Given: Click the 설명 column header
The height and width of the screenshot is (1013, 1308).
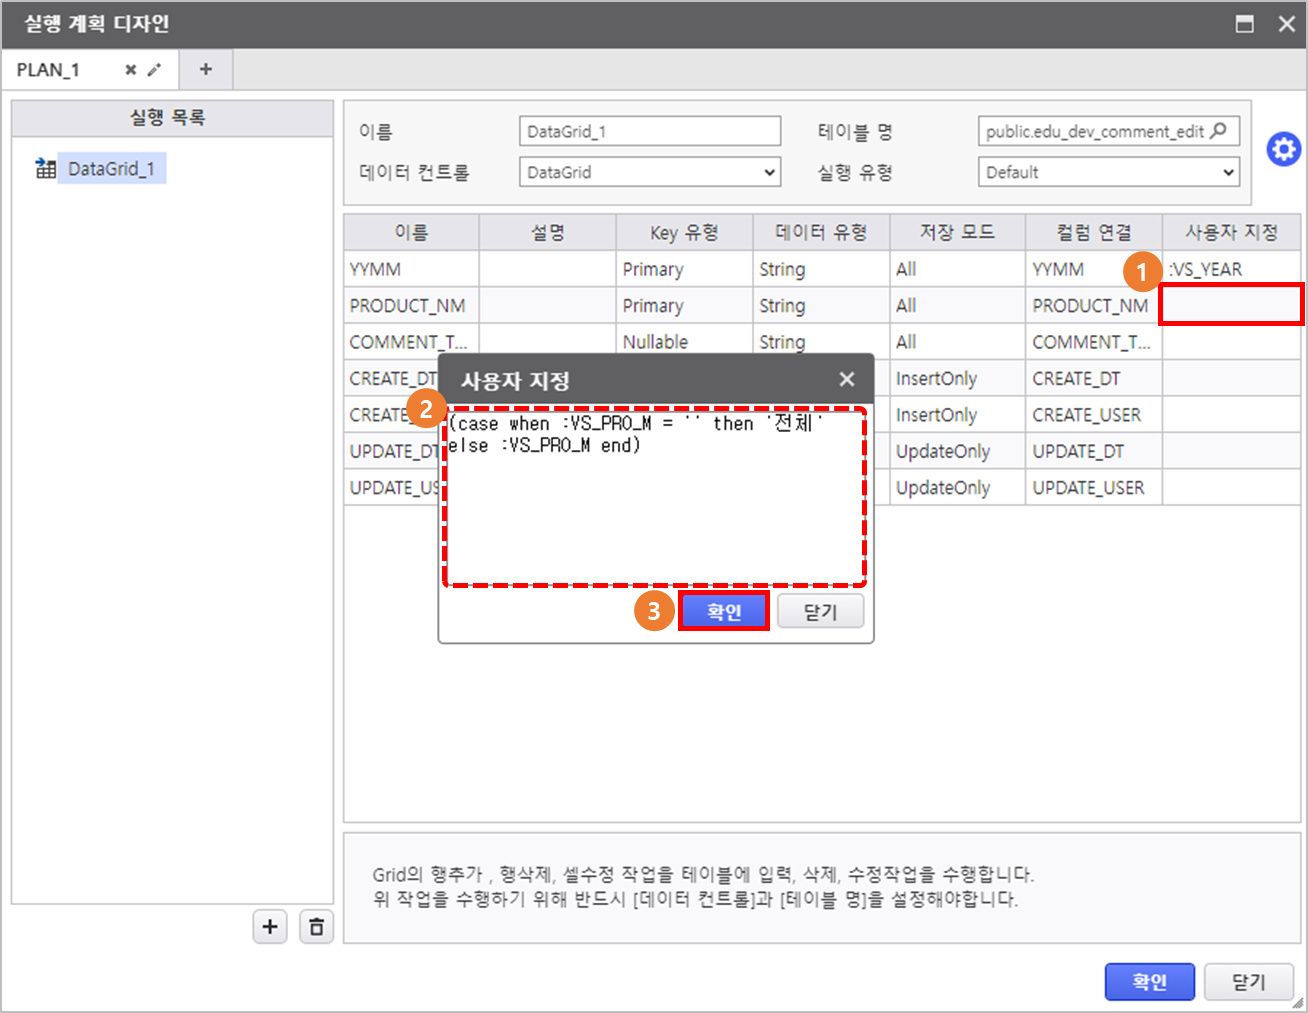Looking at the screenshot, I should tap(548, 232).
